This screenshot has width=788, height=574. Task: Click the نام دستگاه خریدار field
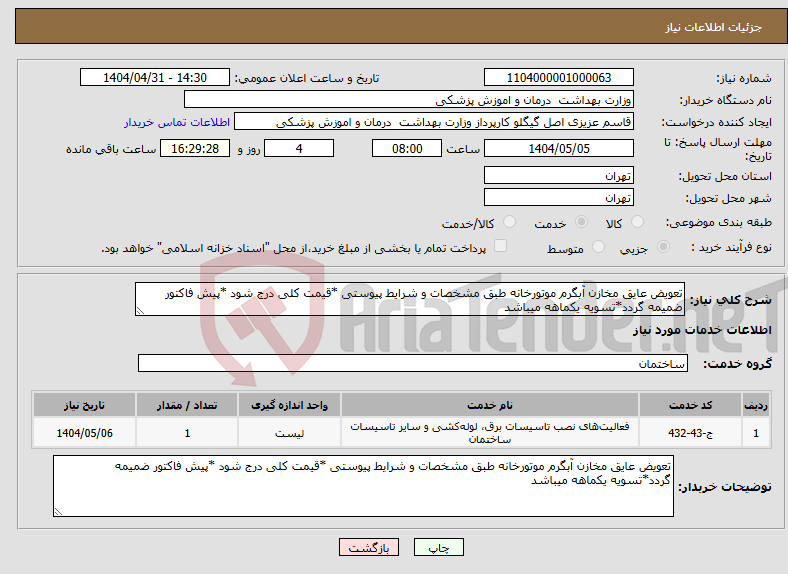point(409,100)
